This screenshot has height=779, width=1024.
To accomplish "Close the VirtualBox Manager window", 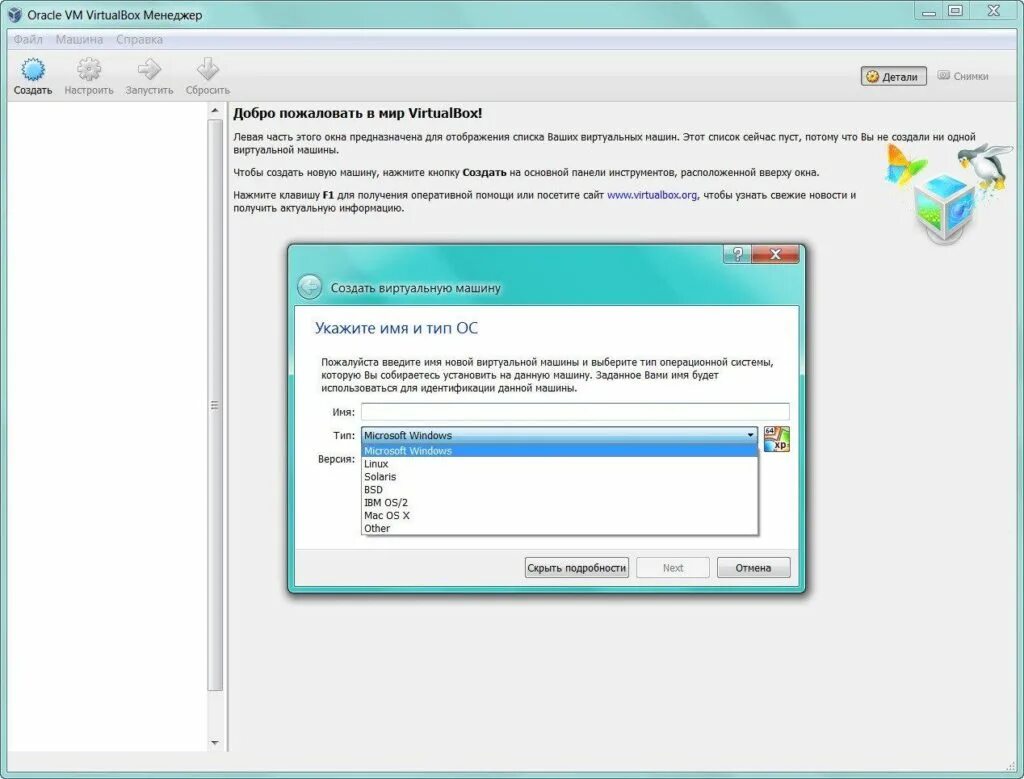I will (x=993, y=11).
